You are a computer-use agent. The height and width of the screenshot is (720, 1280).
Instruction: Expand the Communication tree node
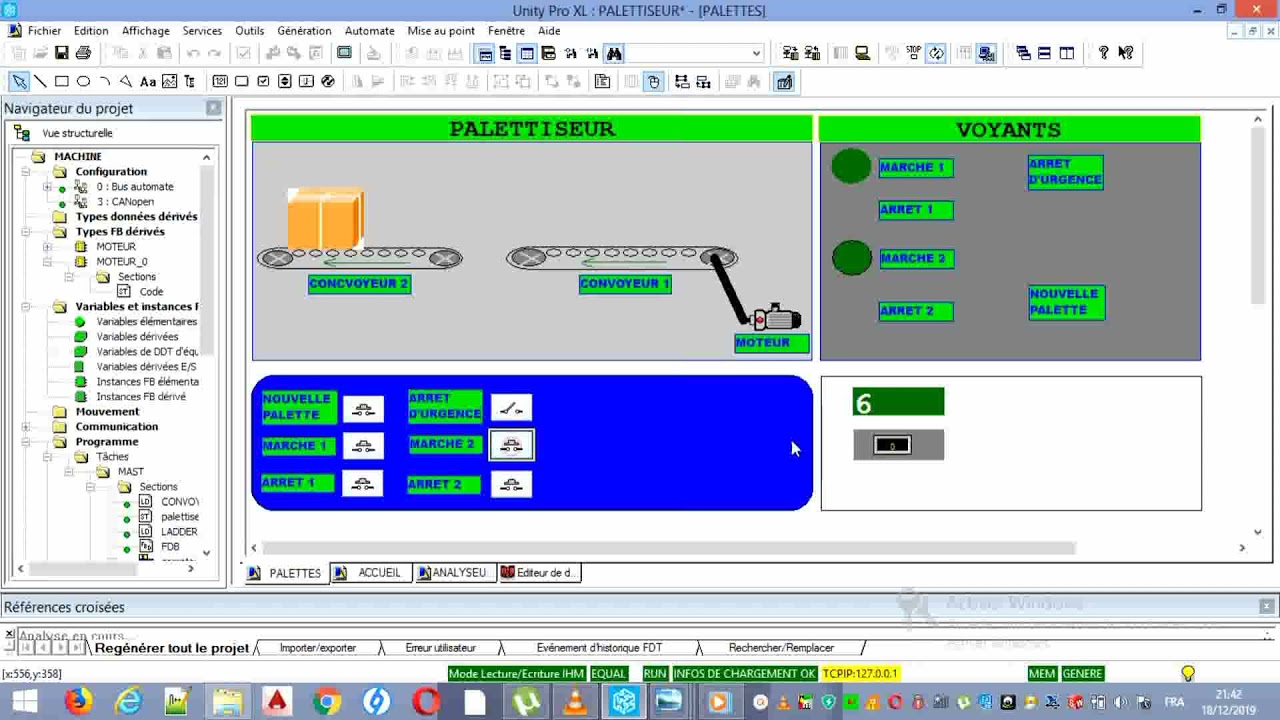tap(26, 427)
